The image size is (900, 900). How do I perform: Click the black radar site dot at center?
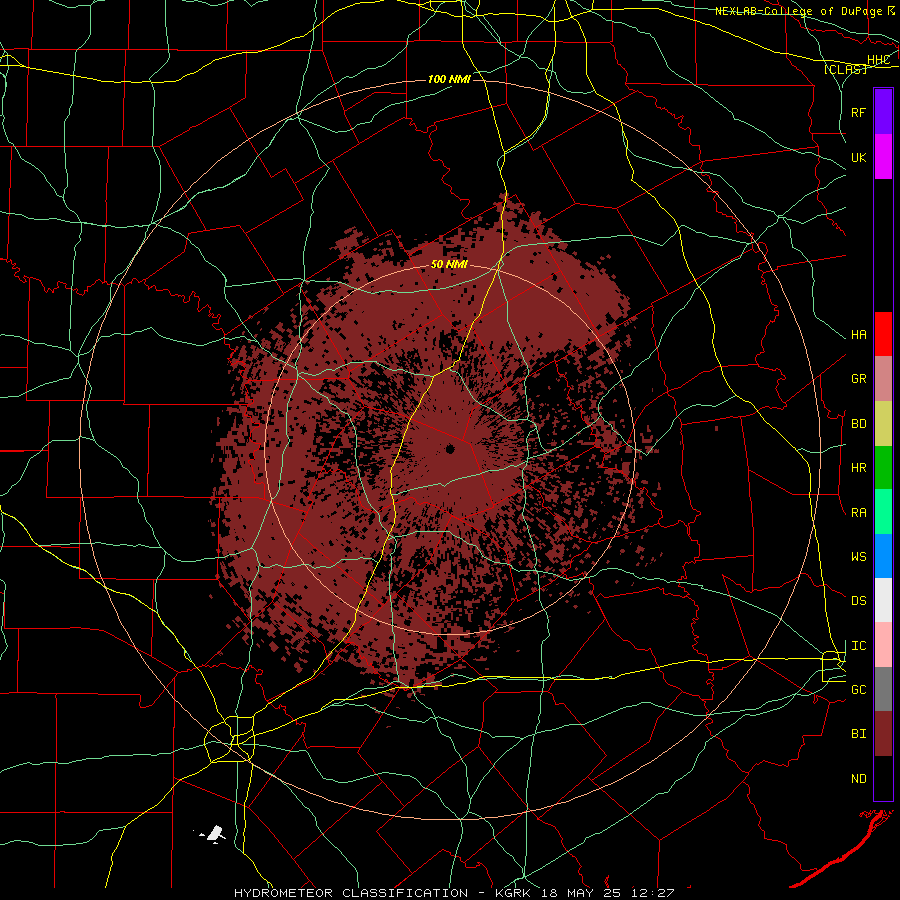point(450,449)
